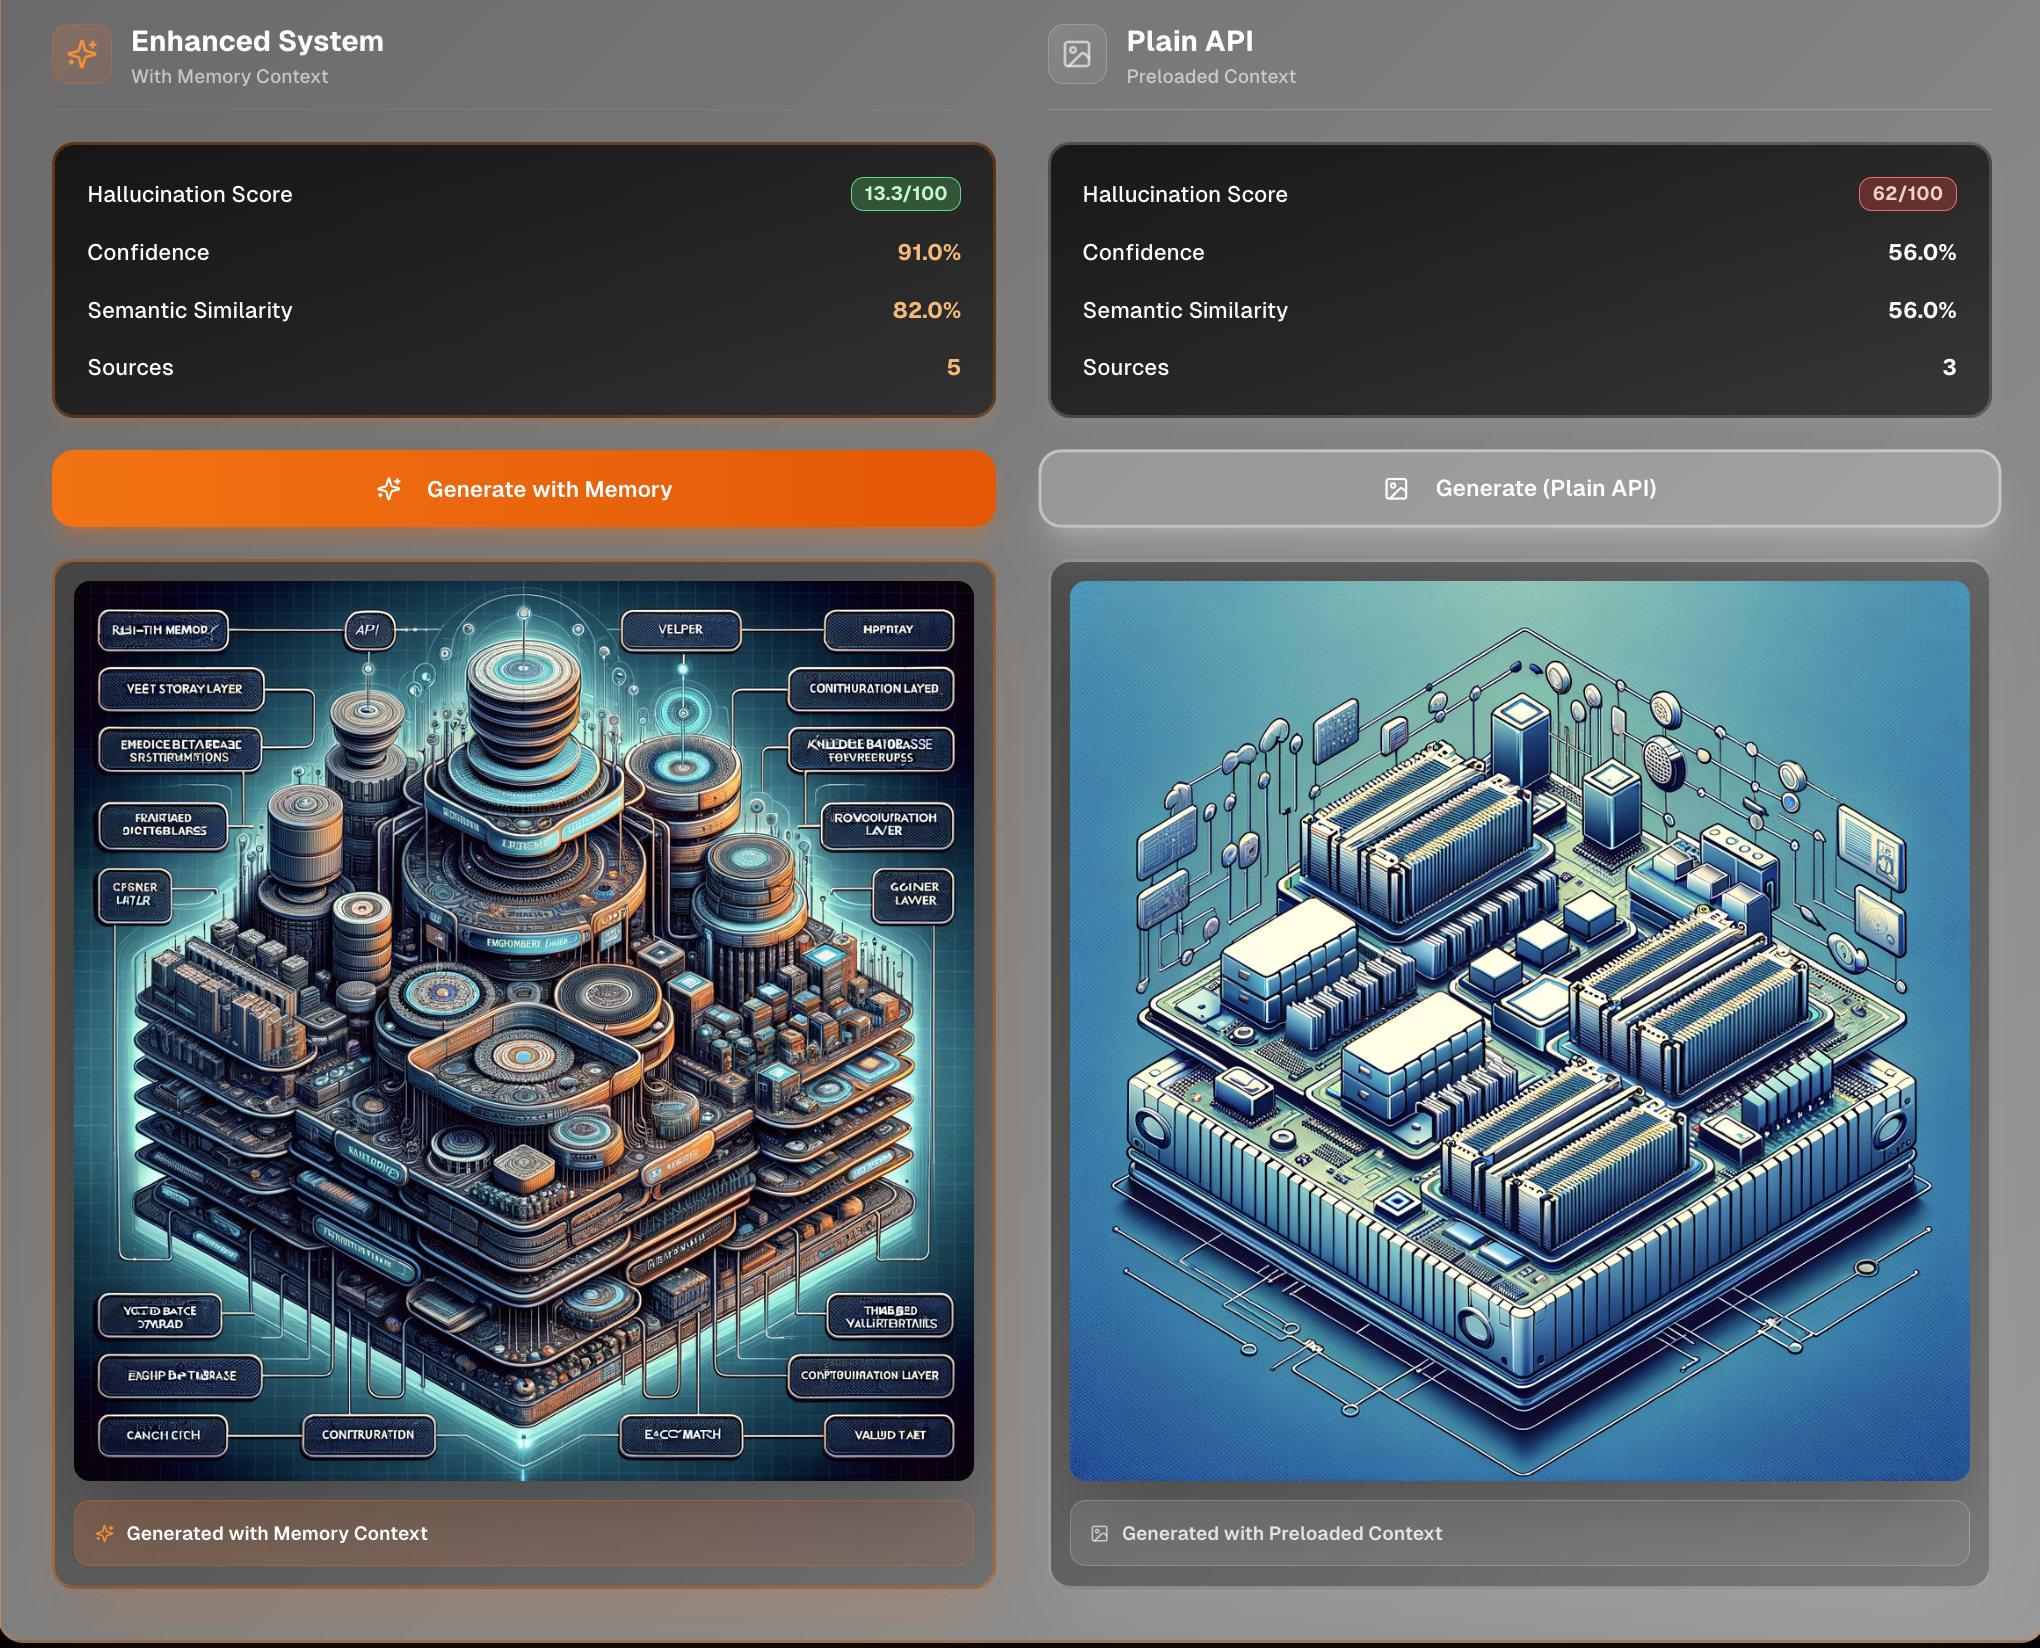Click Sources count 5 in Enhanced panel
This screenshot has width=2040, height=1648.
point(953,367)
